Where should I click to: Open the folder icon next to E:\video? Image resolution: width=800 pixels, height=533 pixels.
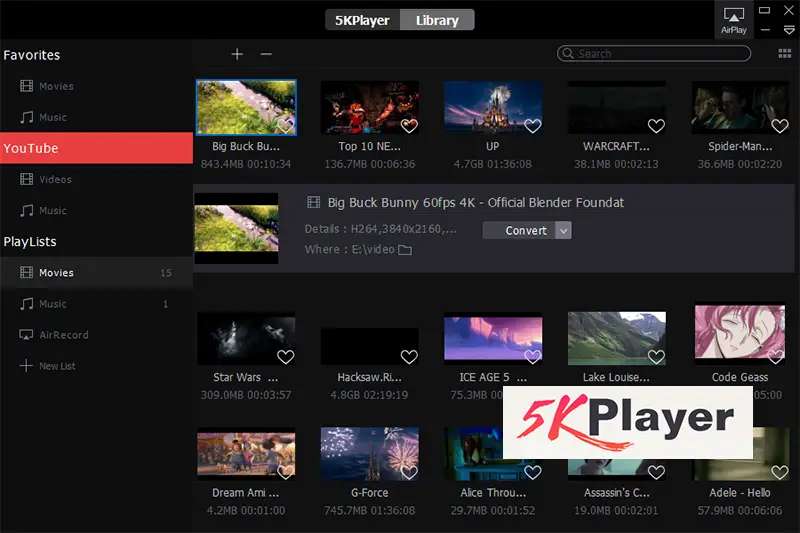click(x=405, y=250)
